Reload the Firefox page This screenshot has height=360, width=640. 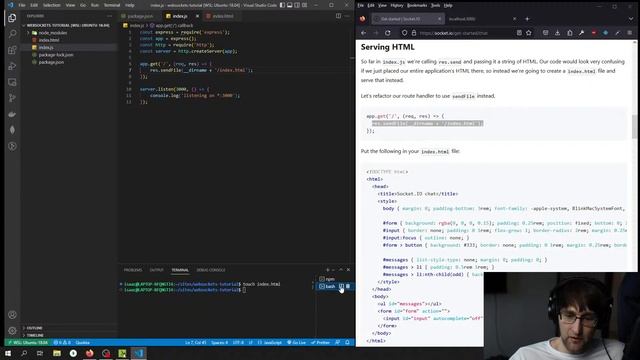(x=388, y=33)
